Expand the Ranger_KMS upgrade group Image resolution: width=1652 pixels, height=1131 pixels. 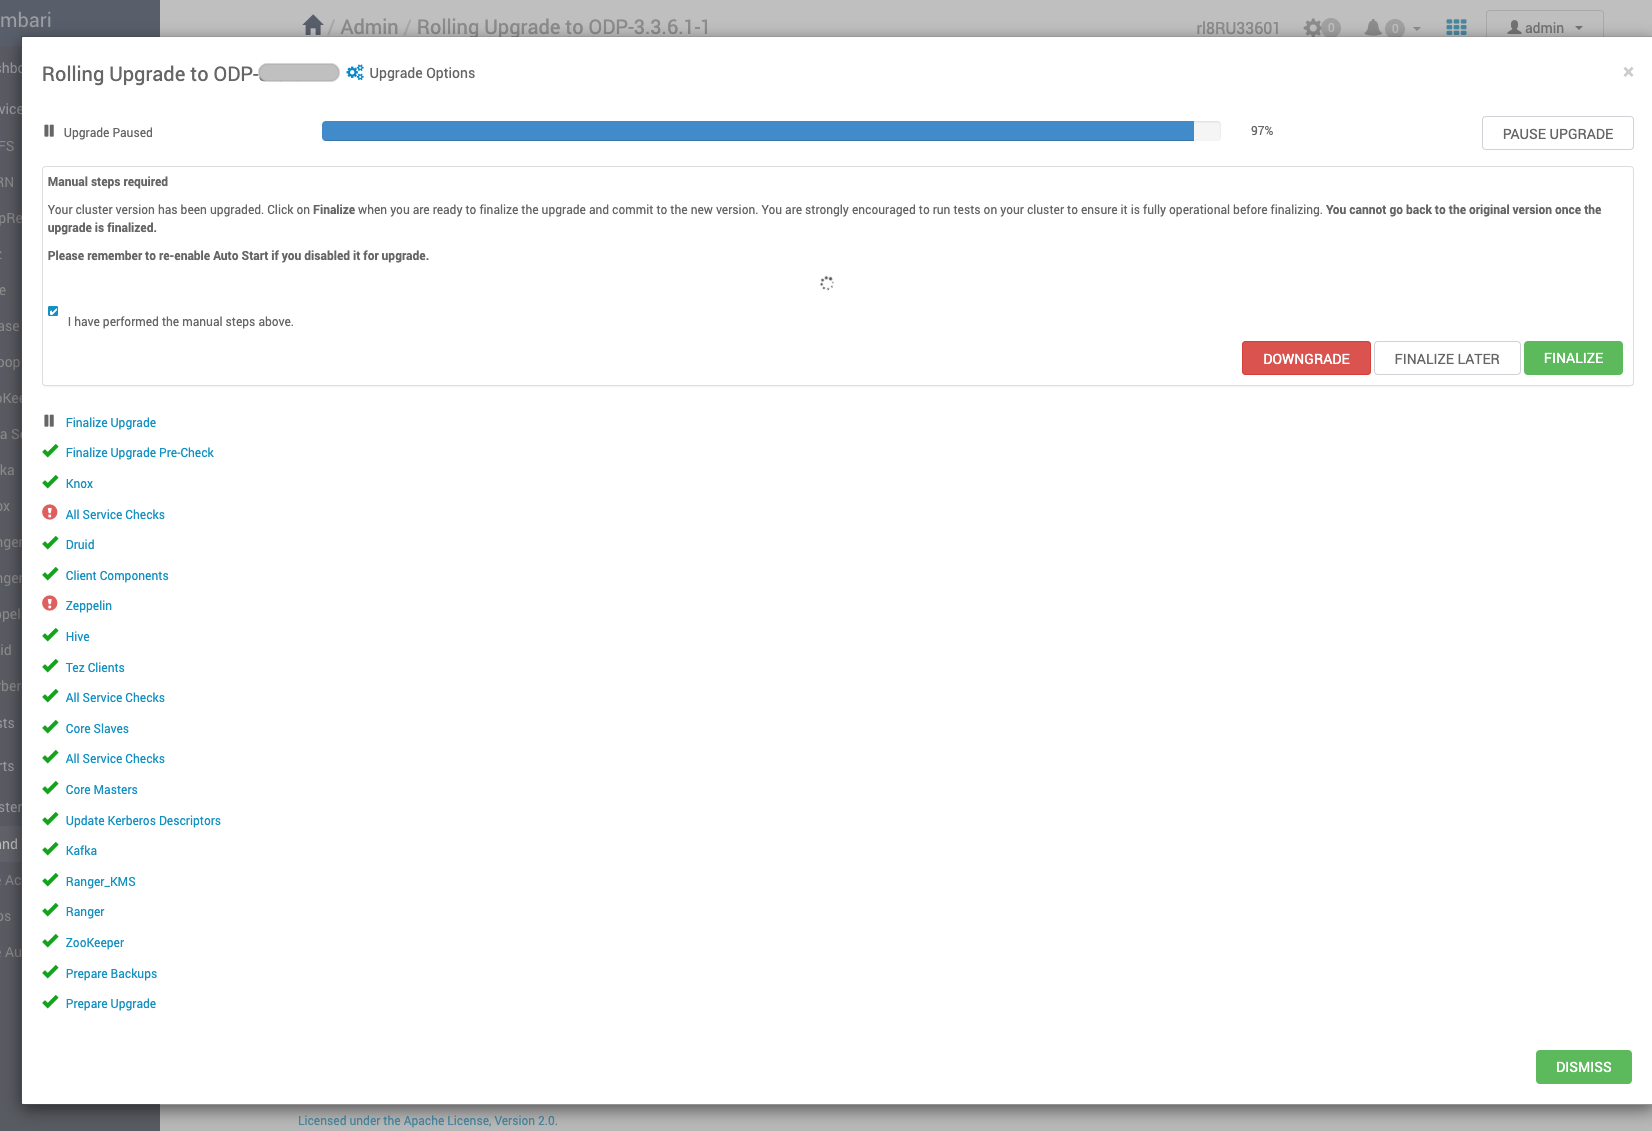[x=101, y=882]
